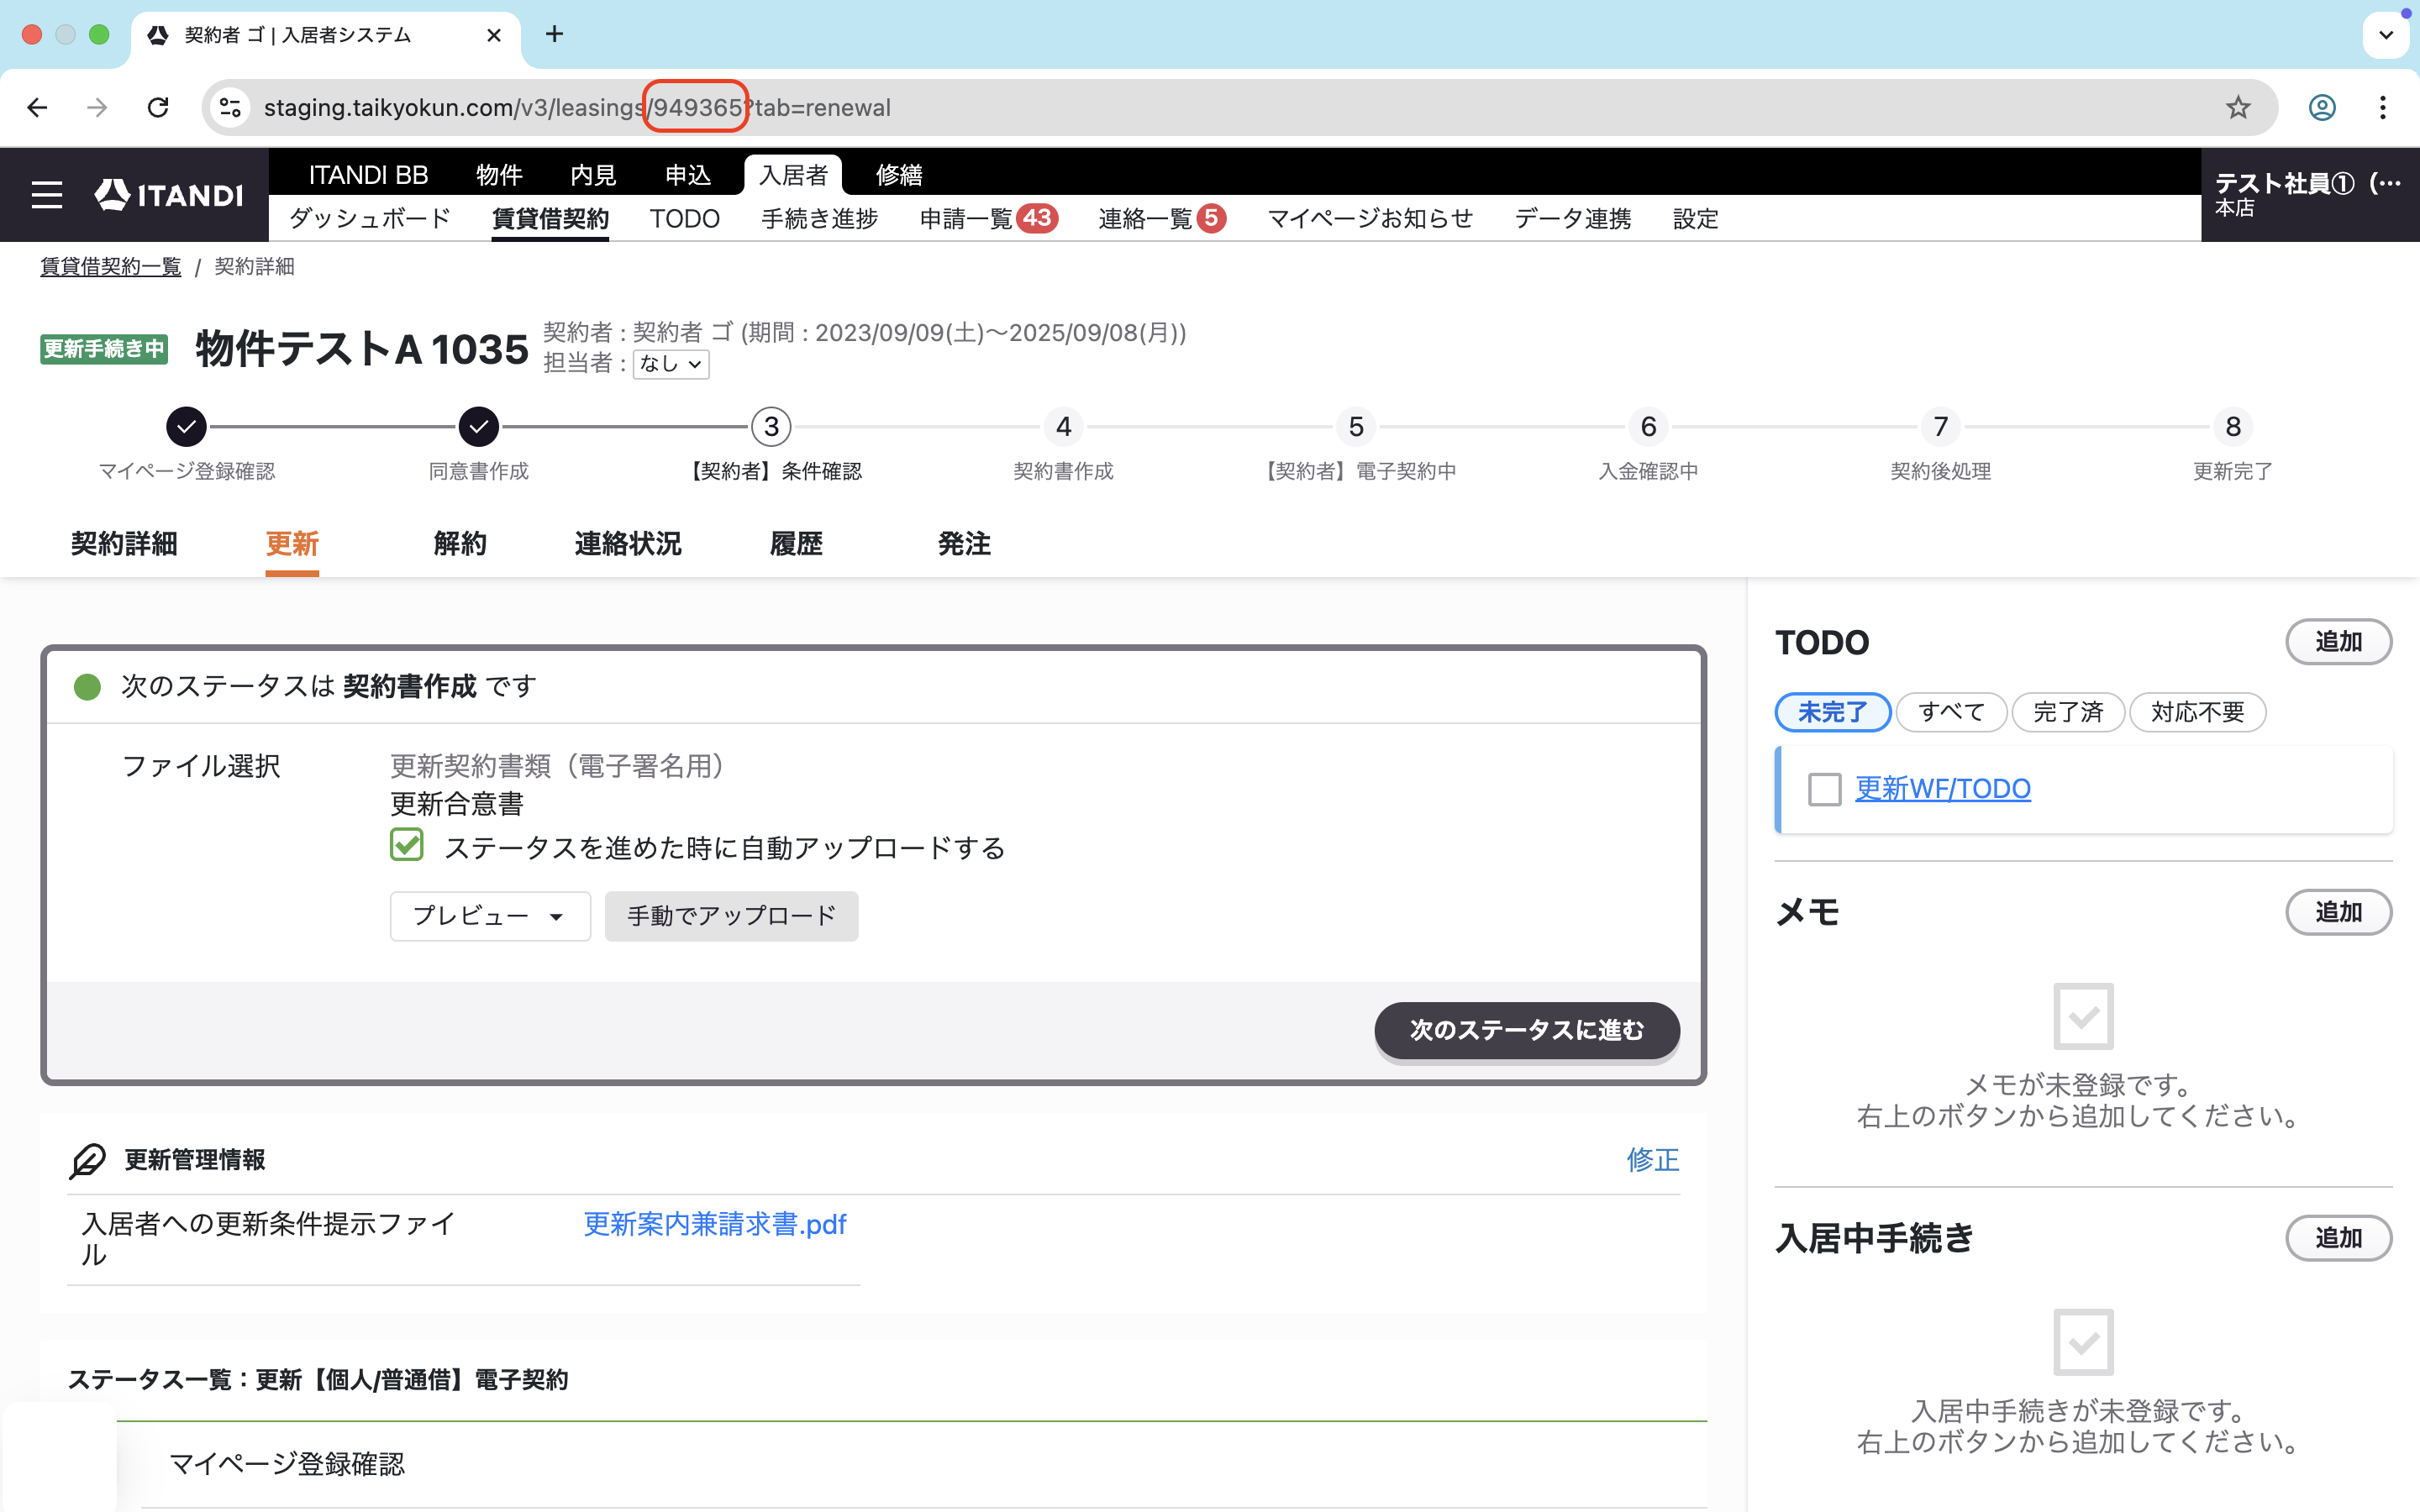Select step 6 入金確認中 marker

[x=1649, y=427]
